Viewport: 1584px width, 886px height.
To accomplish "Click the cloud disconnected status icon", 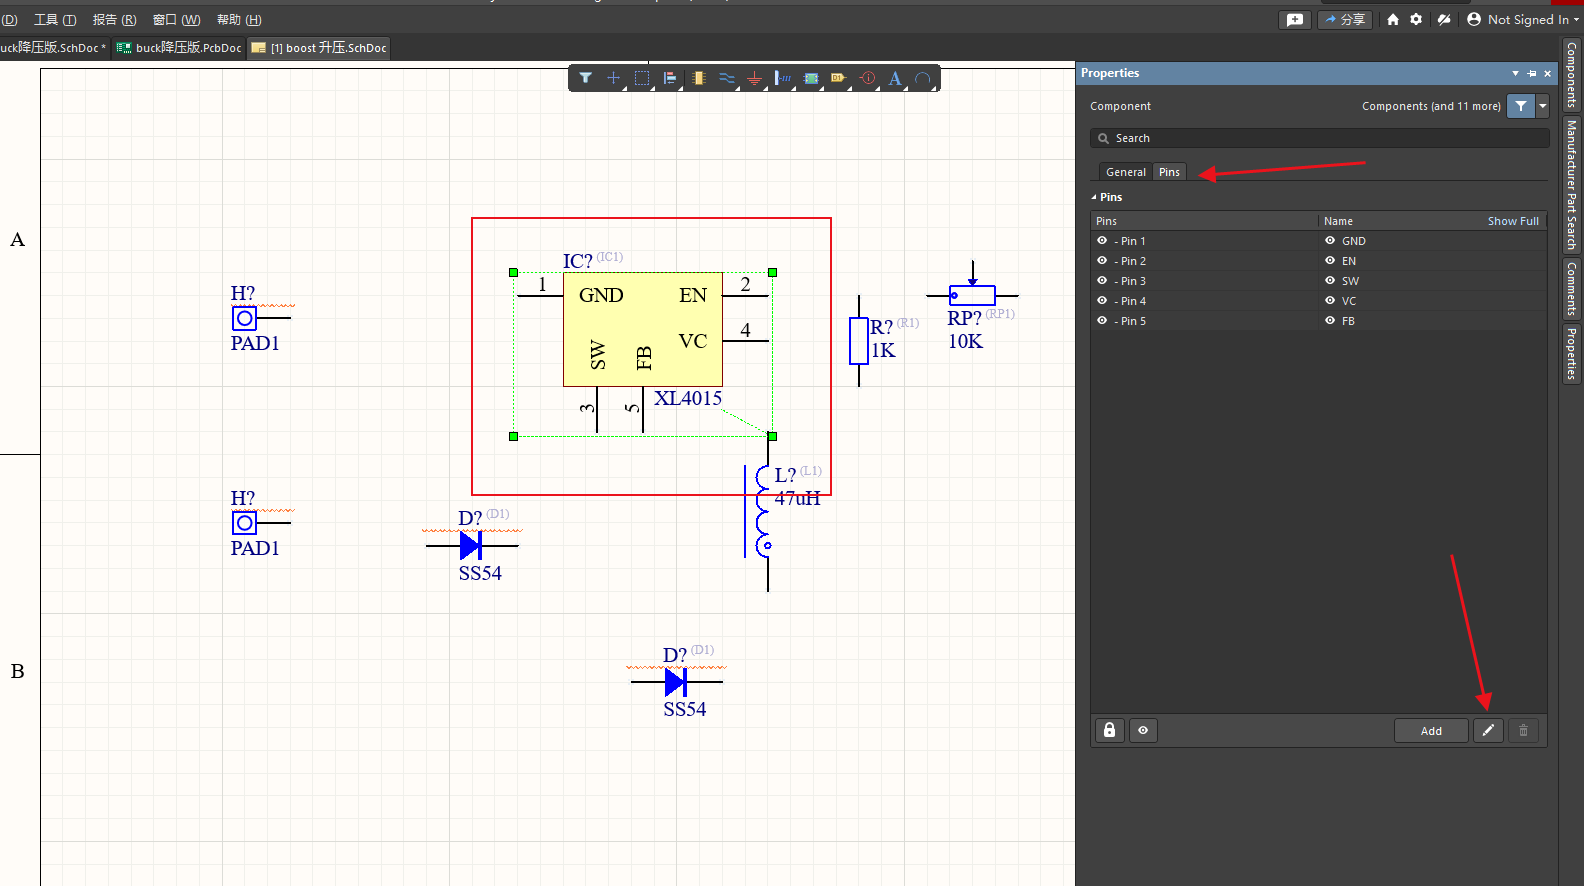I will [x=1444, y=20].
